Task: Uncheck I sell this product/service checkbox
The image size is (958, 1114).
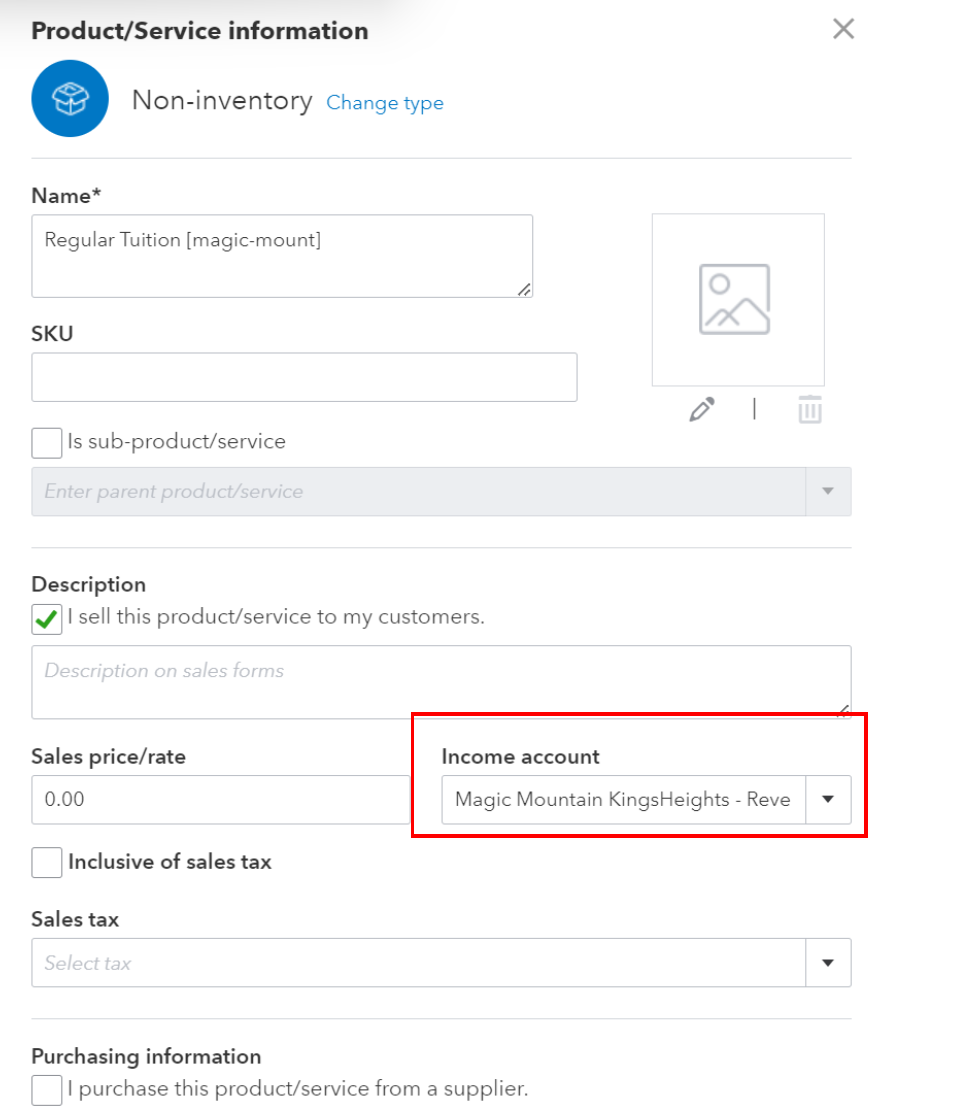Action: [47, 619]
